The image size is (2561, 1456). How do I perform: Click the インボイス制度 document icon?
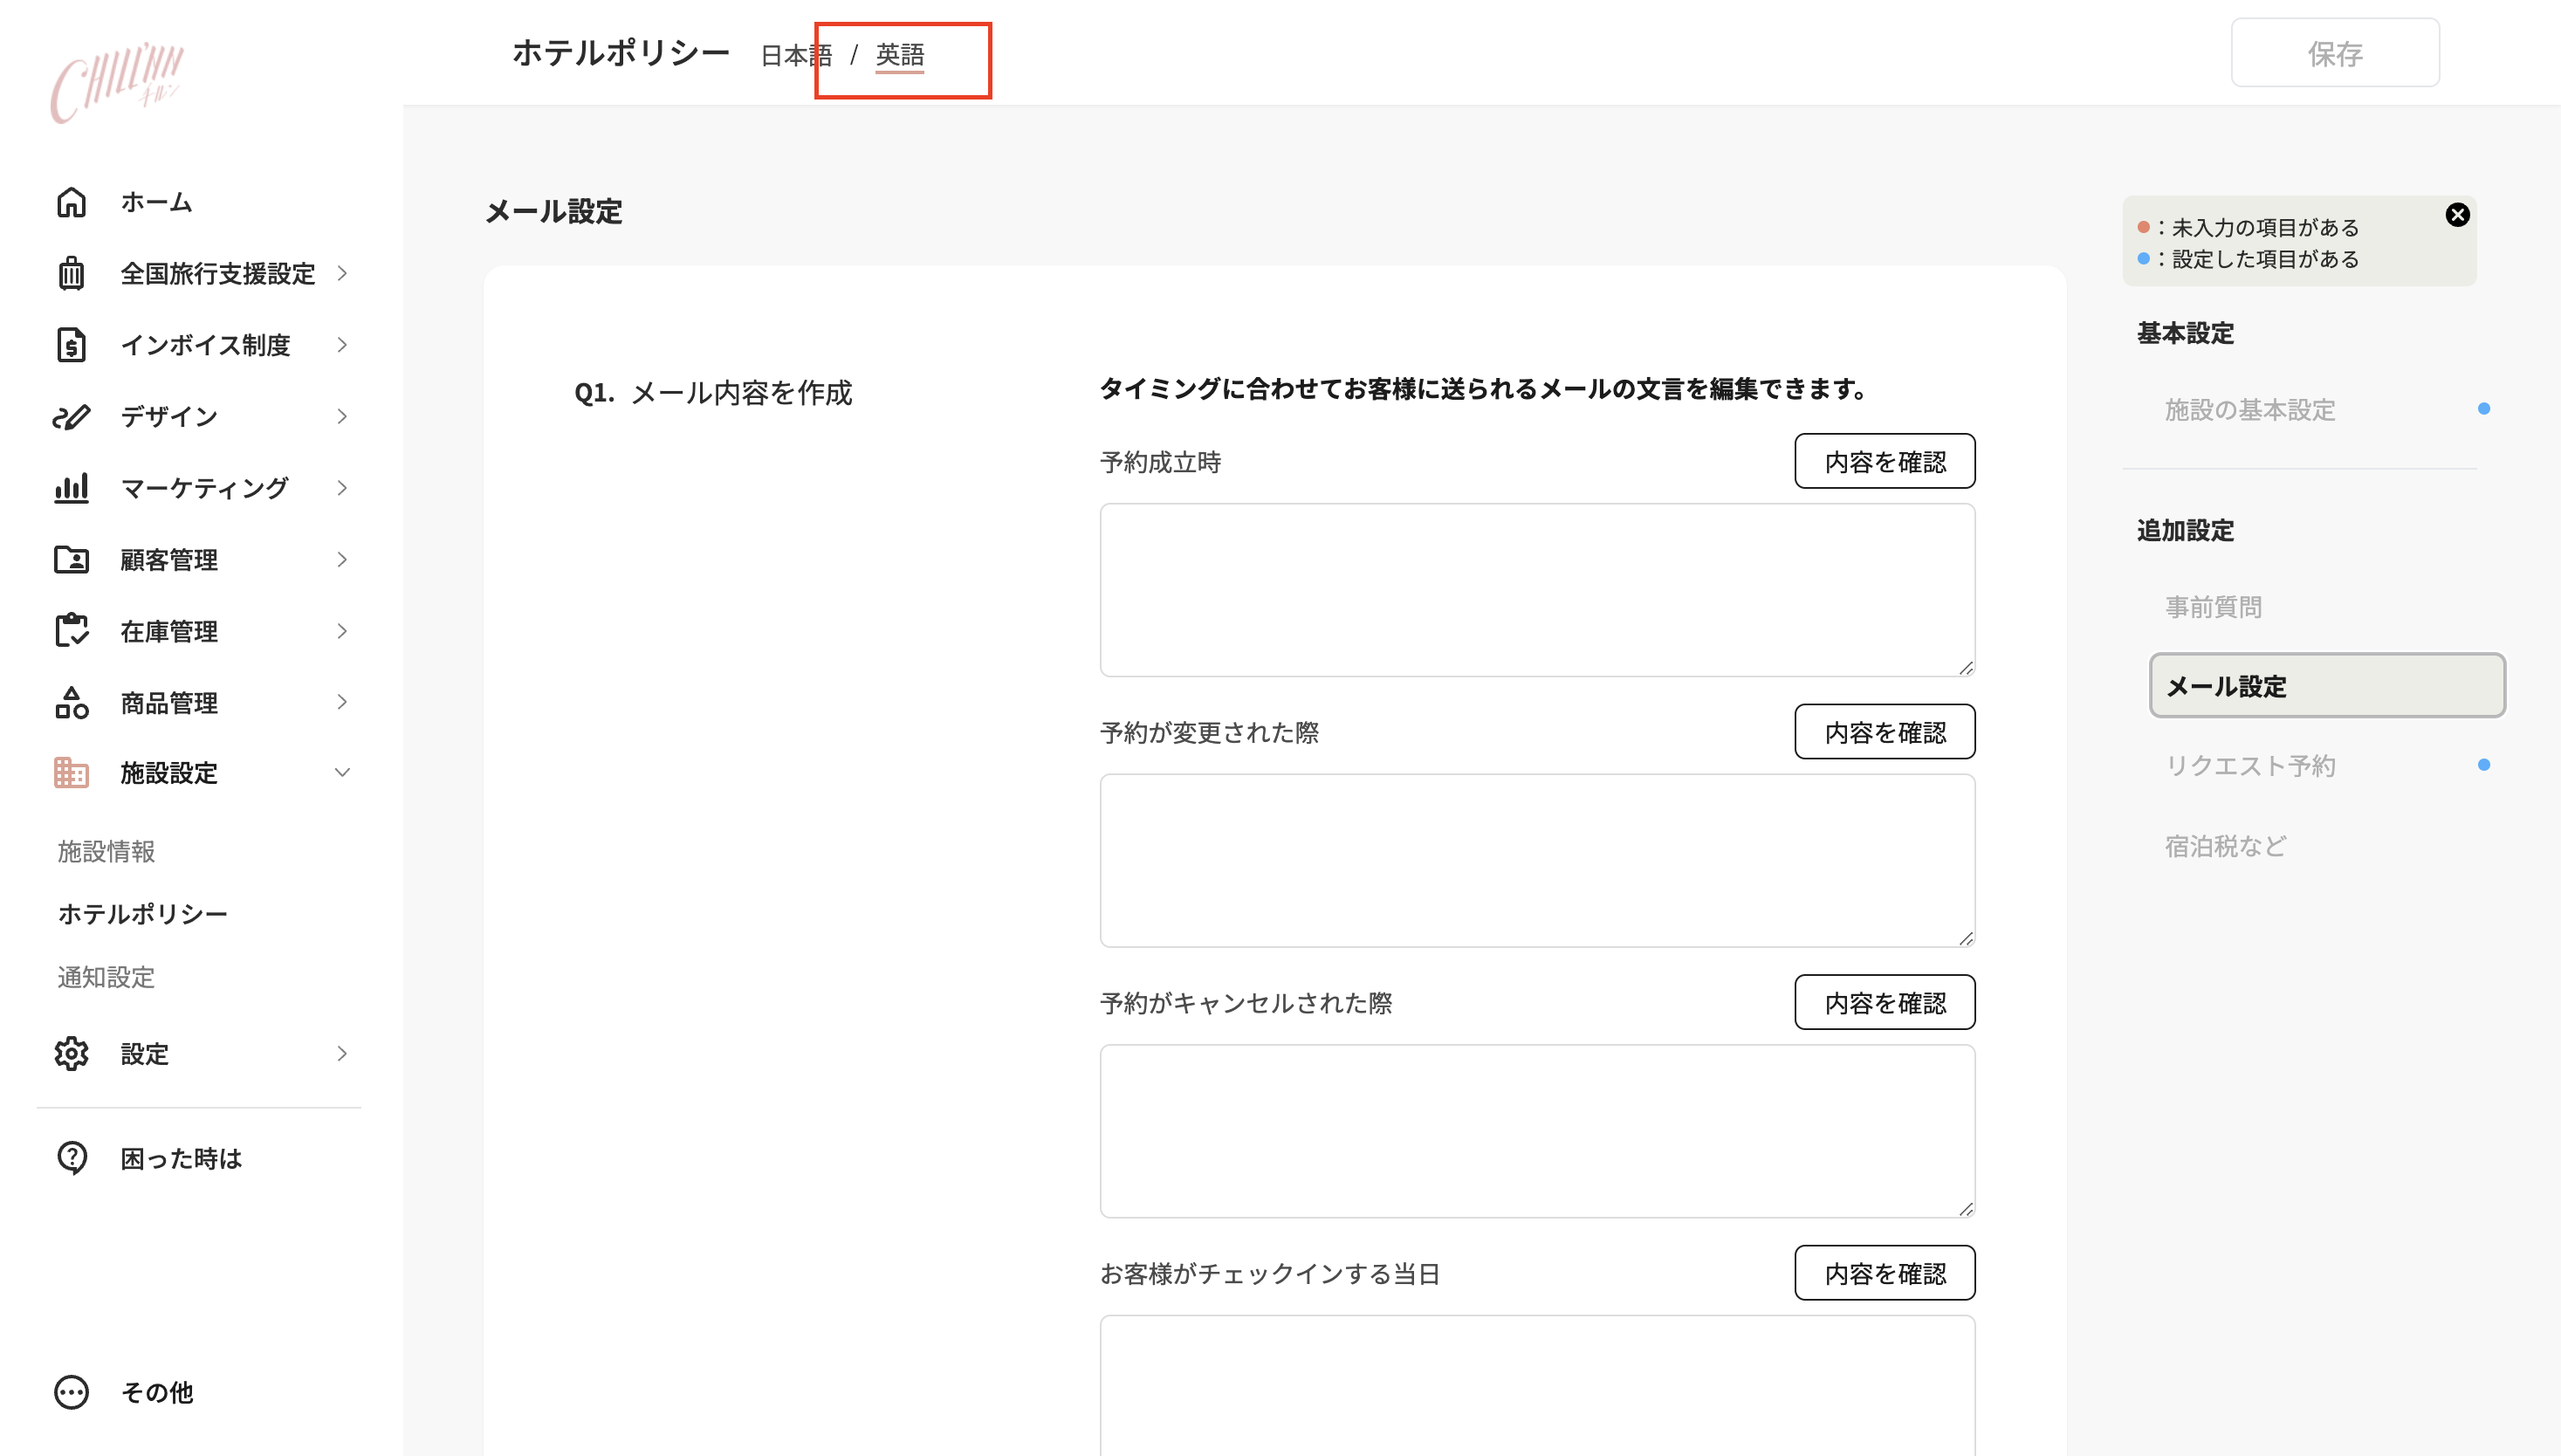70,344
